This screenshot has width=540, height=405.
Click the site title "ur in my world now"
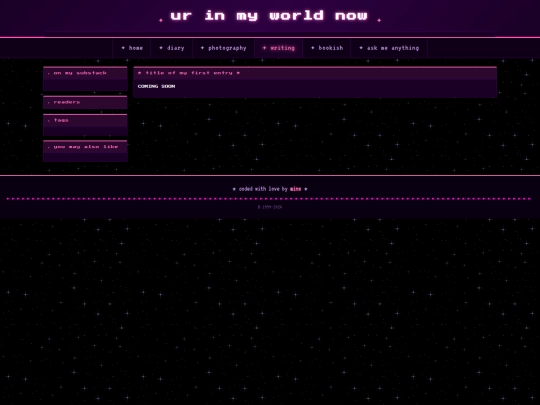pyautogui.click(x=269, y=15)
